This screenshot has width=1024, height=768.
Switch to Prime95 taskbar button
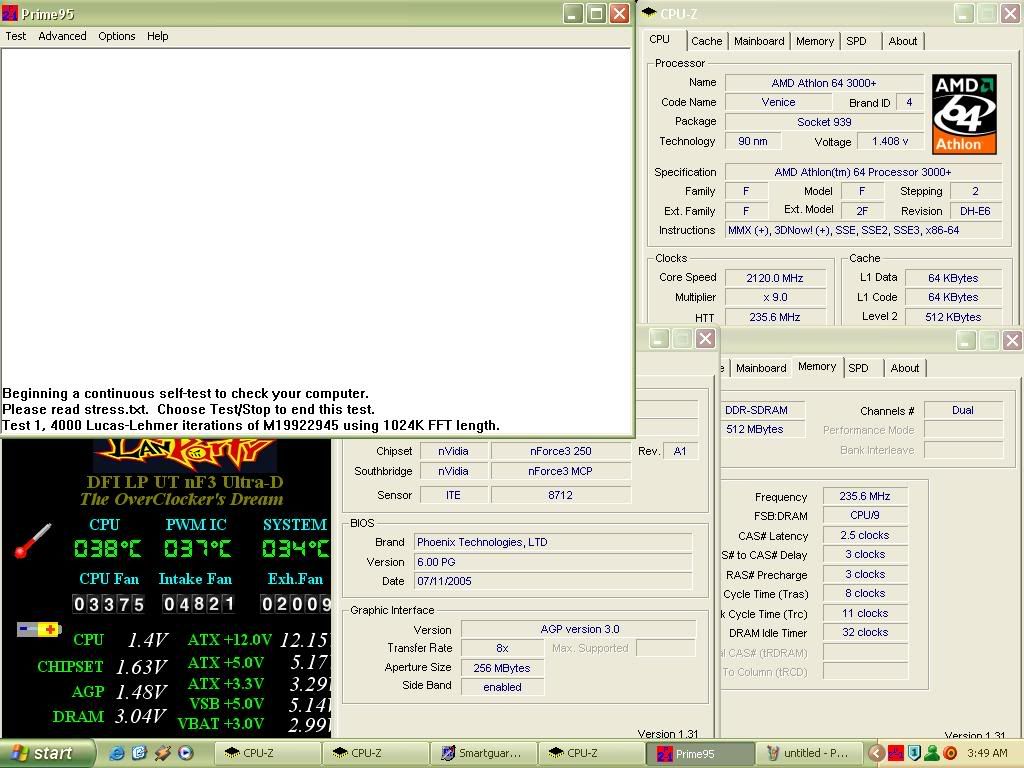(699, 753)
